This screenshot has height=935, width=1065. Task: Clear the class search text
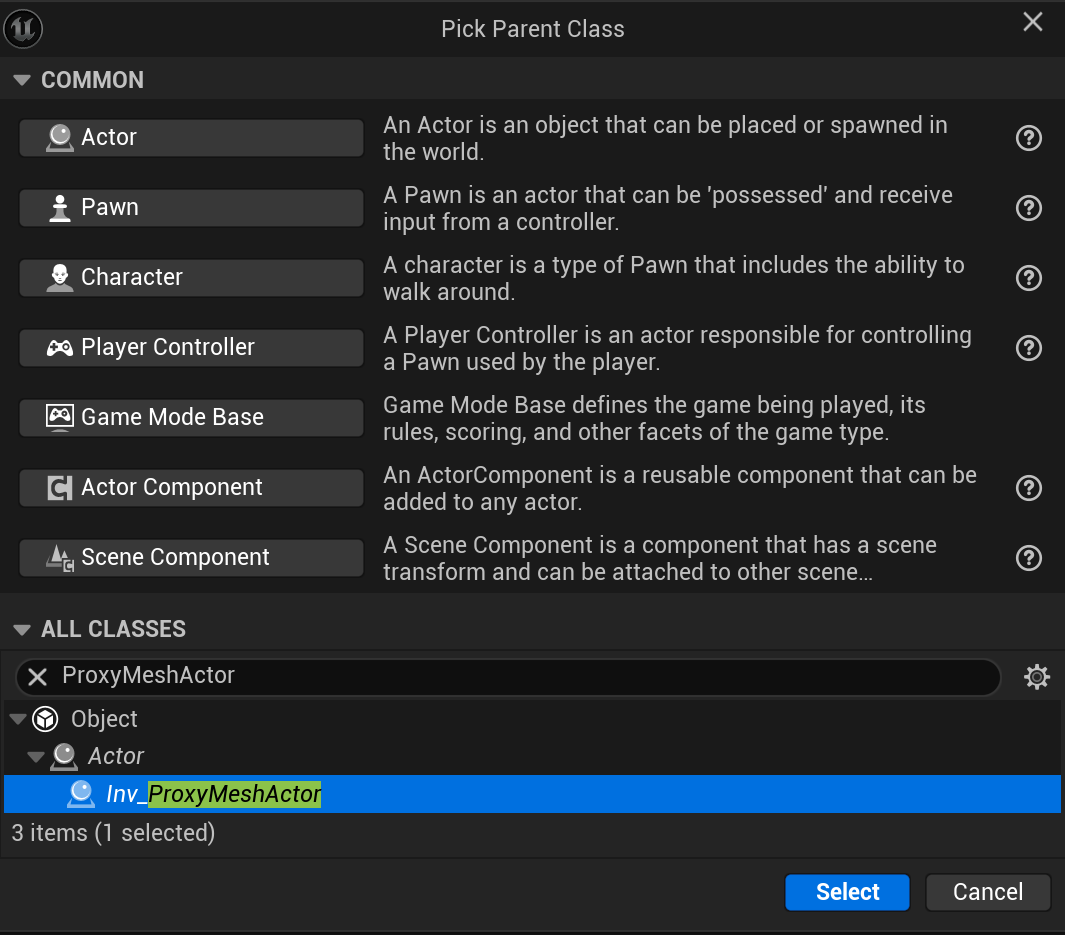(38, 677)
